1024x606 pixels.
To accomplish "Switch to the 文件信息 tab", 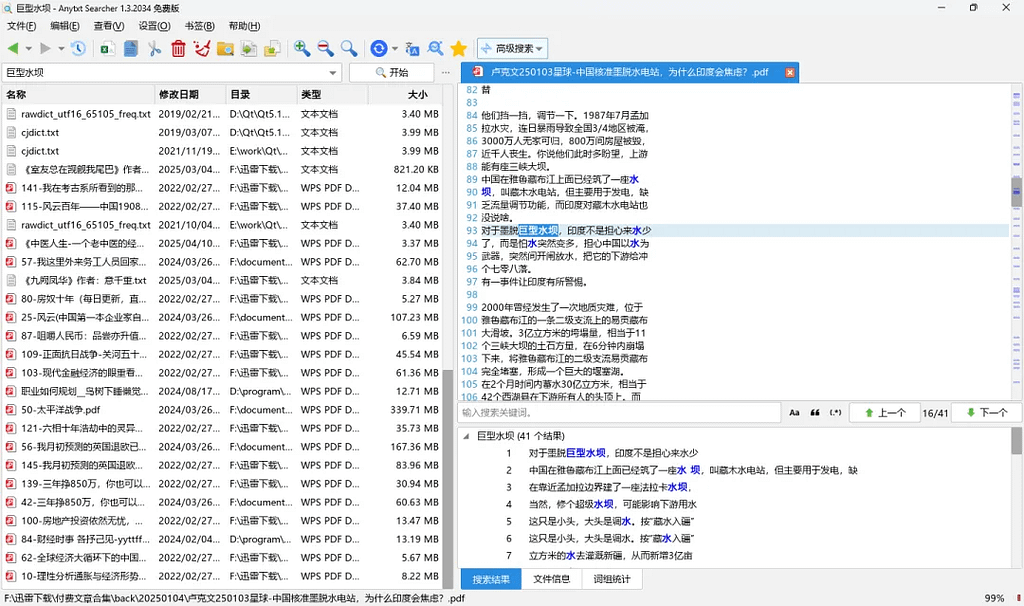I will 551,579.
